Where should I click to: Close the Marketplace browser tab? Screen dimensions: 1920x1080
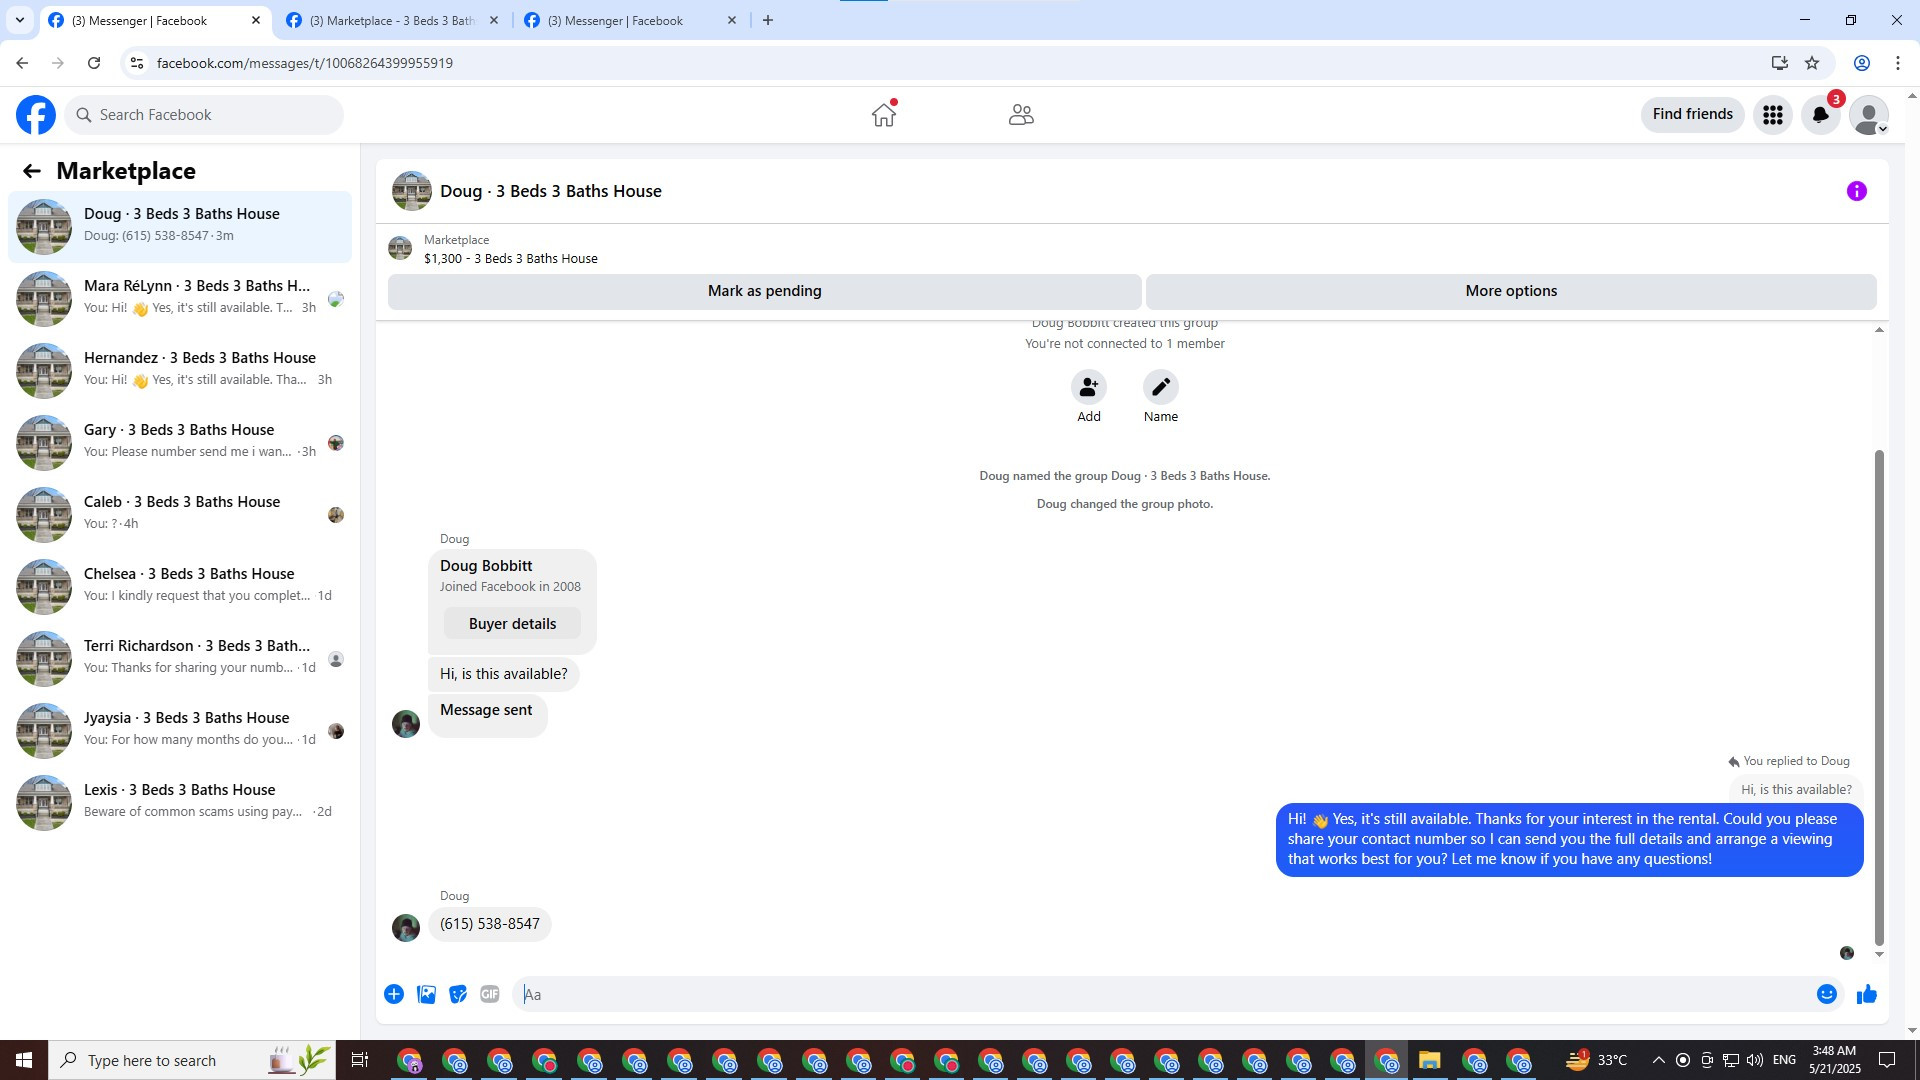point(494,20)
